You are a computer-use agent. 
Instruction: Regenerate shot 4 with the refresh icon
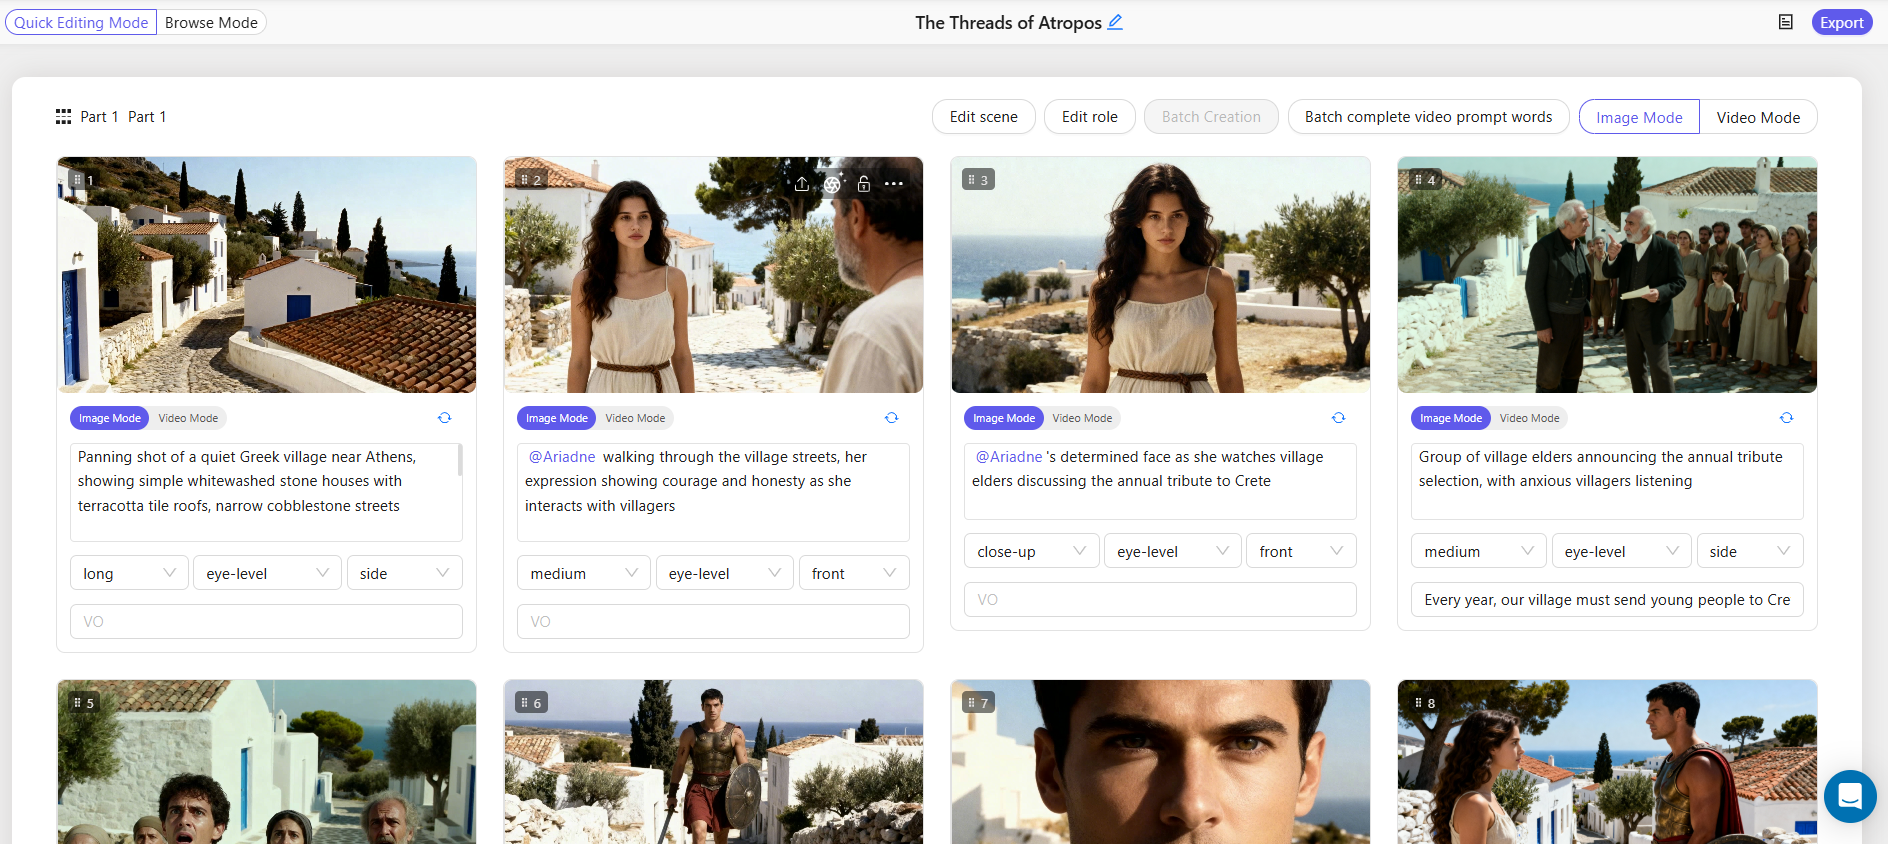1786,418
